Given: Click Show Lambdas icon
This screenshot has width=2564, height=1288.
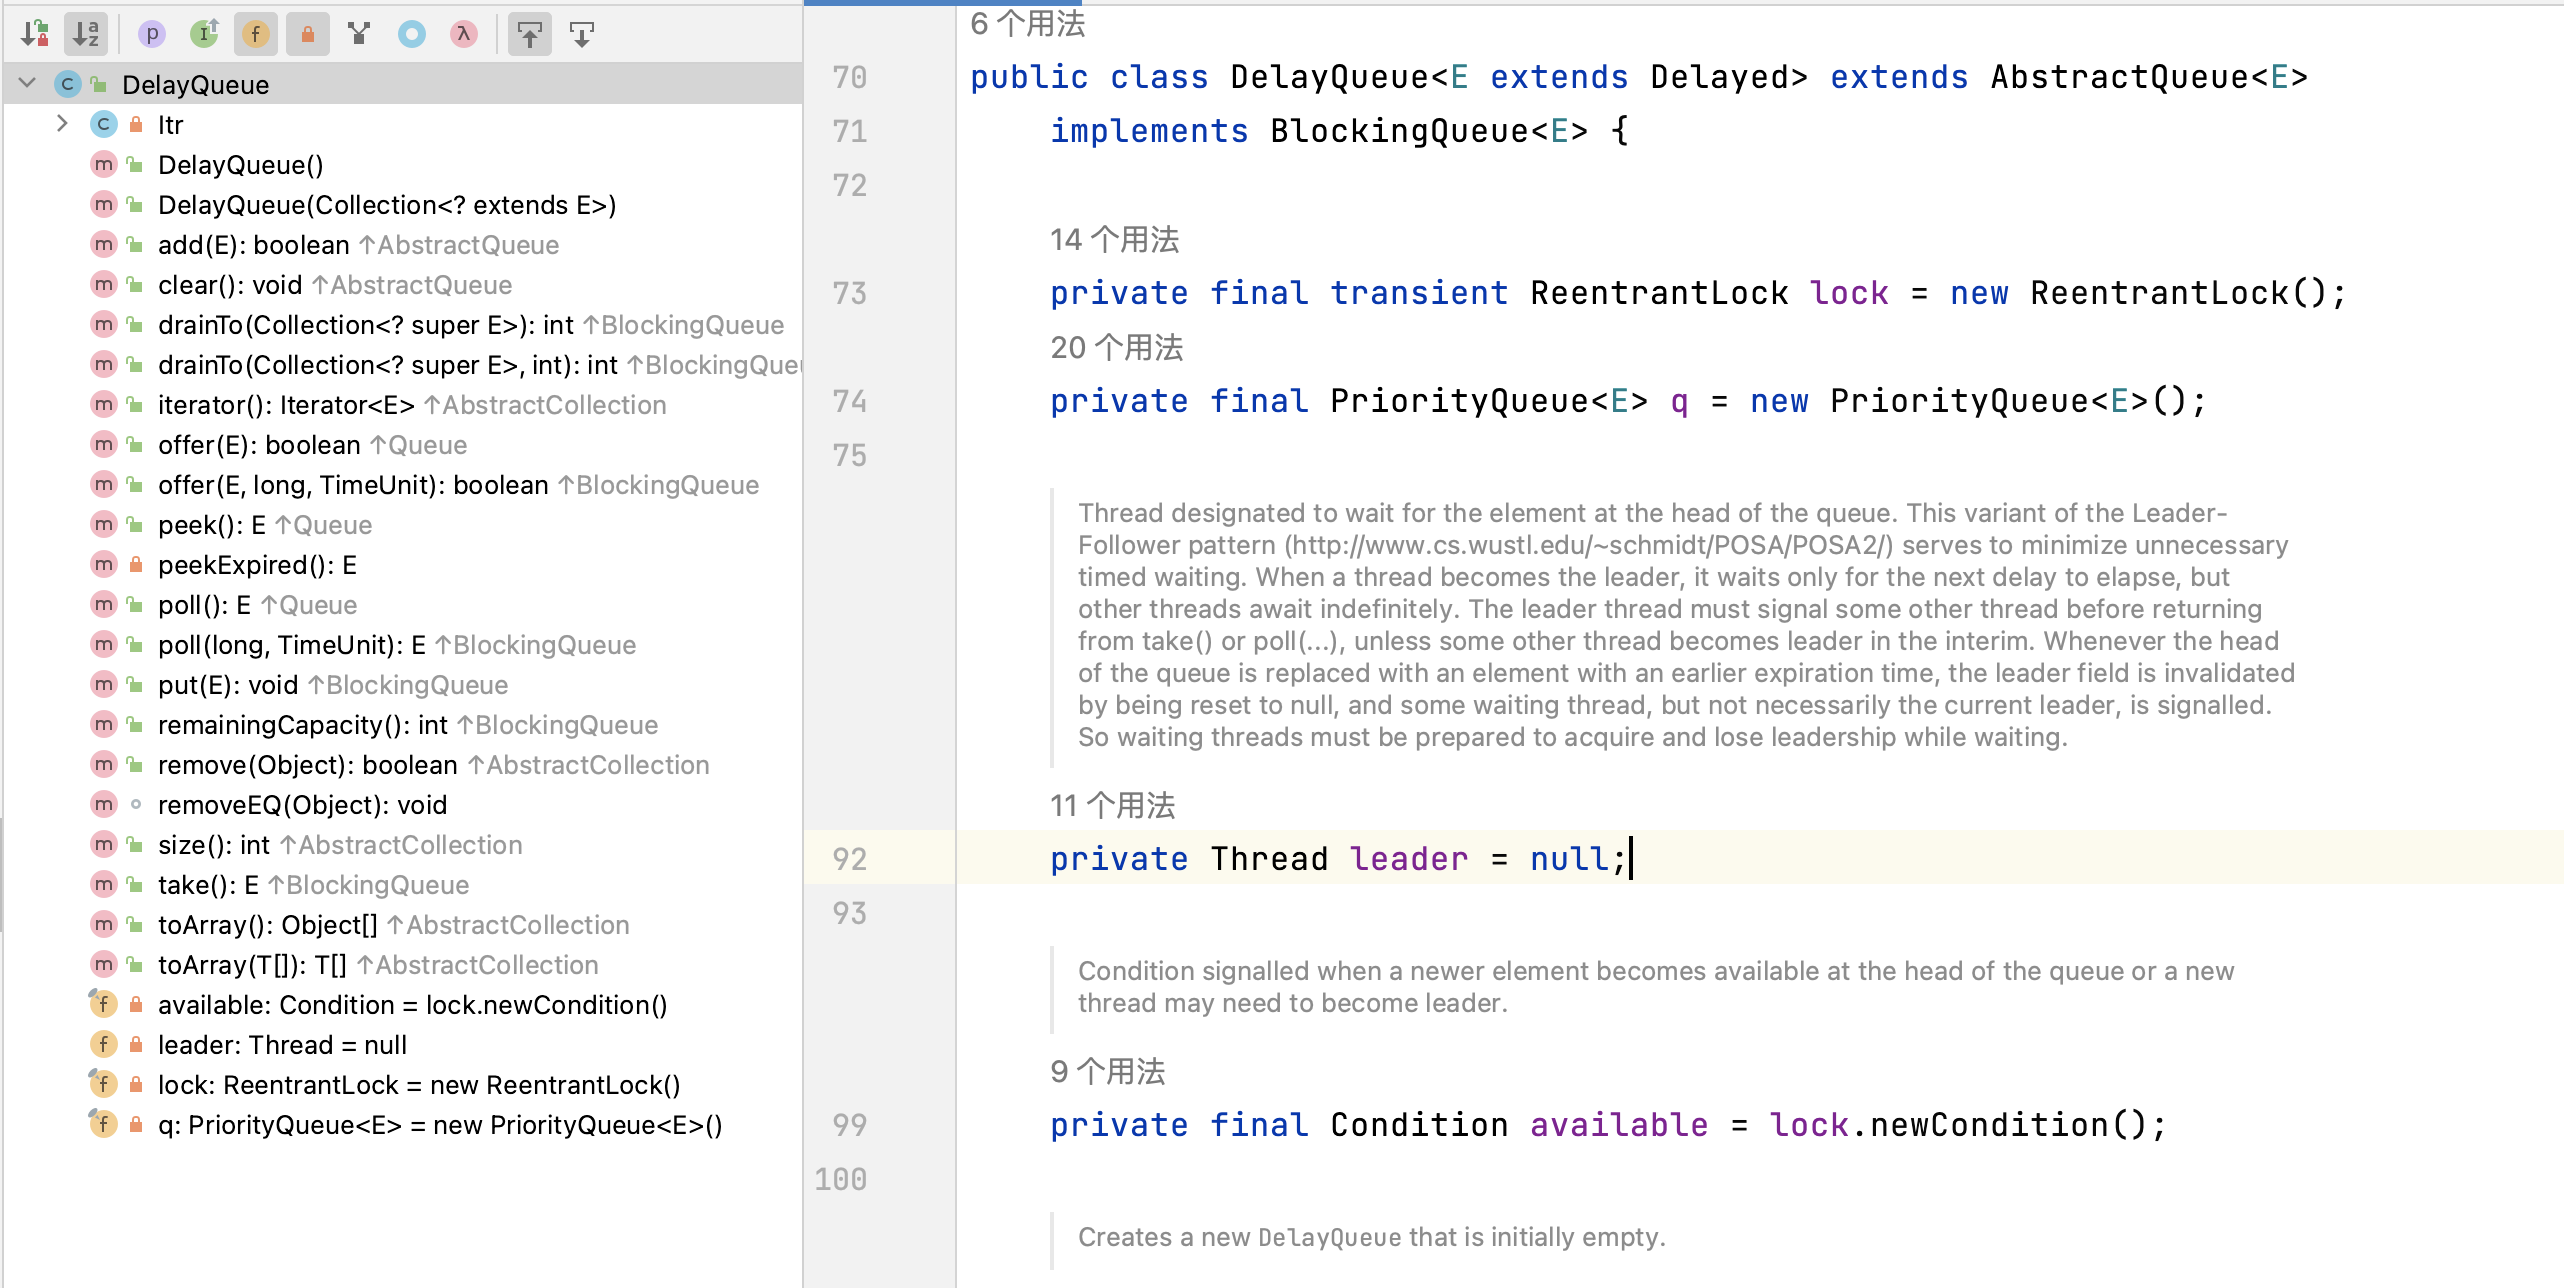Looking at the screenshot, I should 463,34.
